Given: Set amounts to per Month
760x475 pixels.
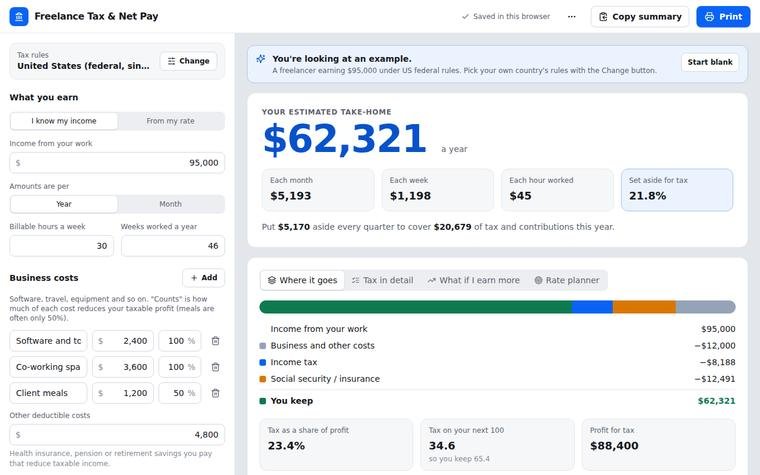Looking at the screenshot, I should click(x=171, y=204).
